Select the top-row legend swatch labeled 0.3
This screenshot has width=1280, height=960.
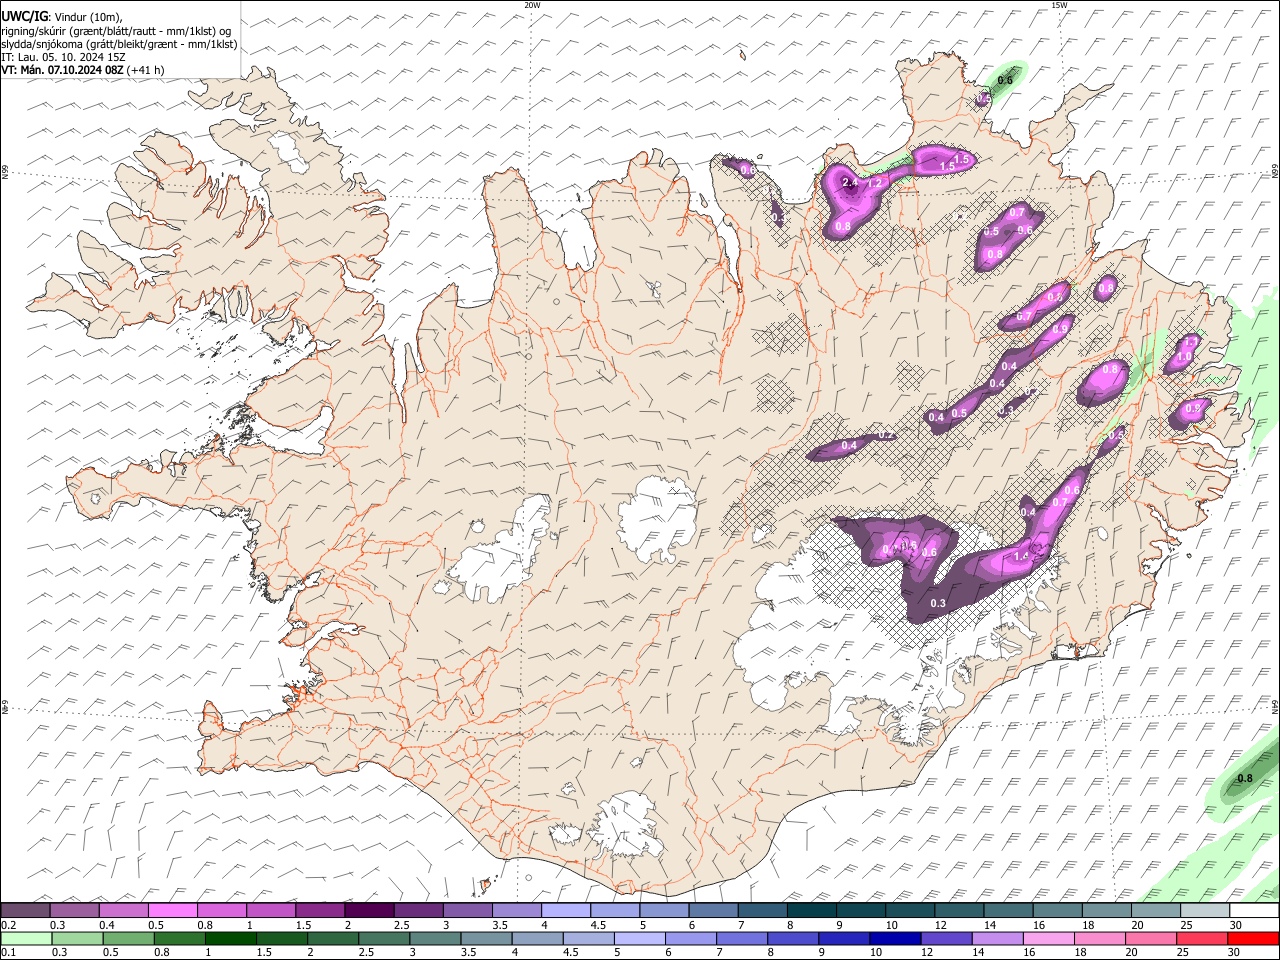[x=75, y=910]
